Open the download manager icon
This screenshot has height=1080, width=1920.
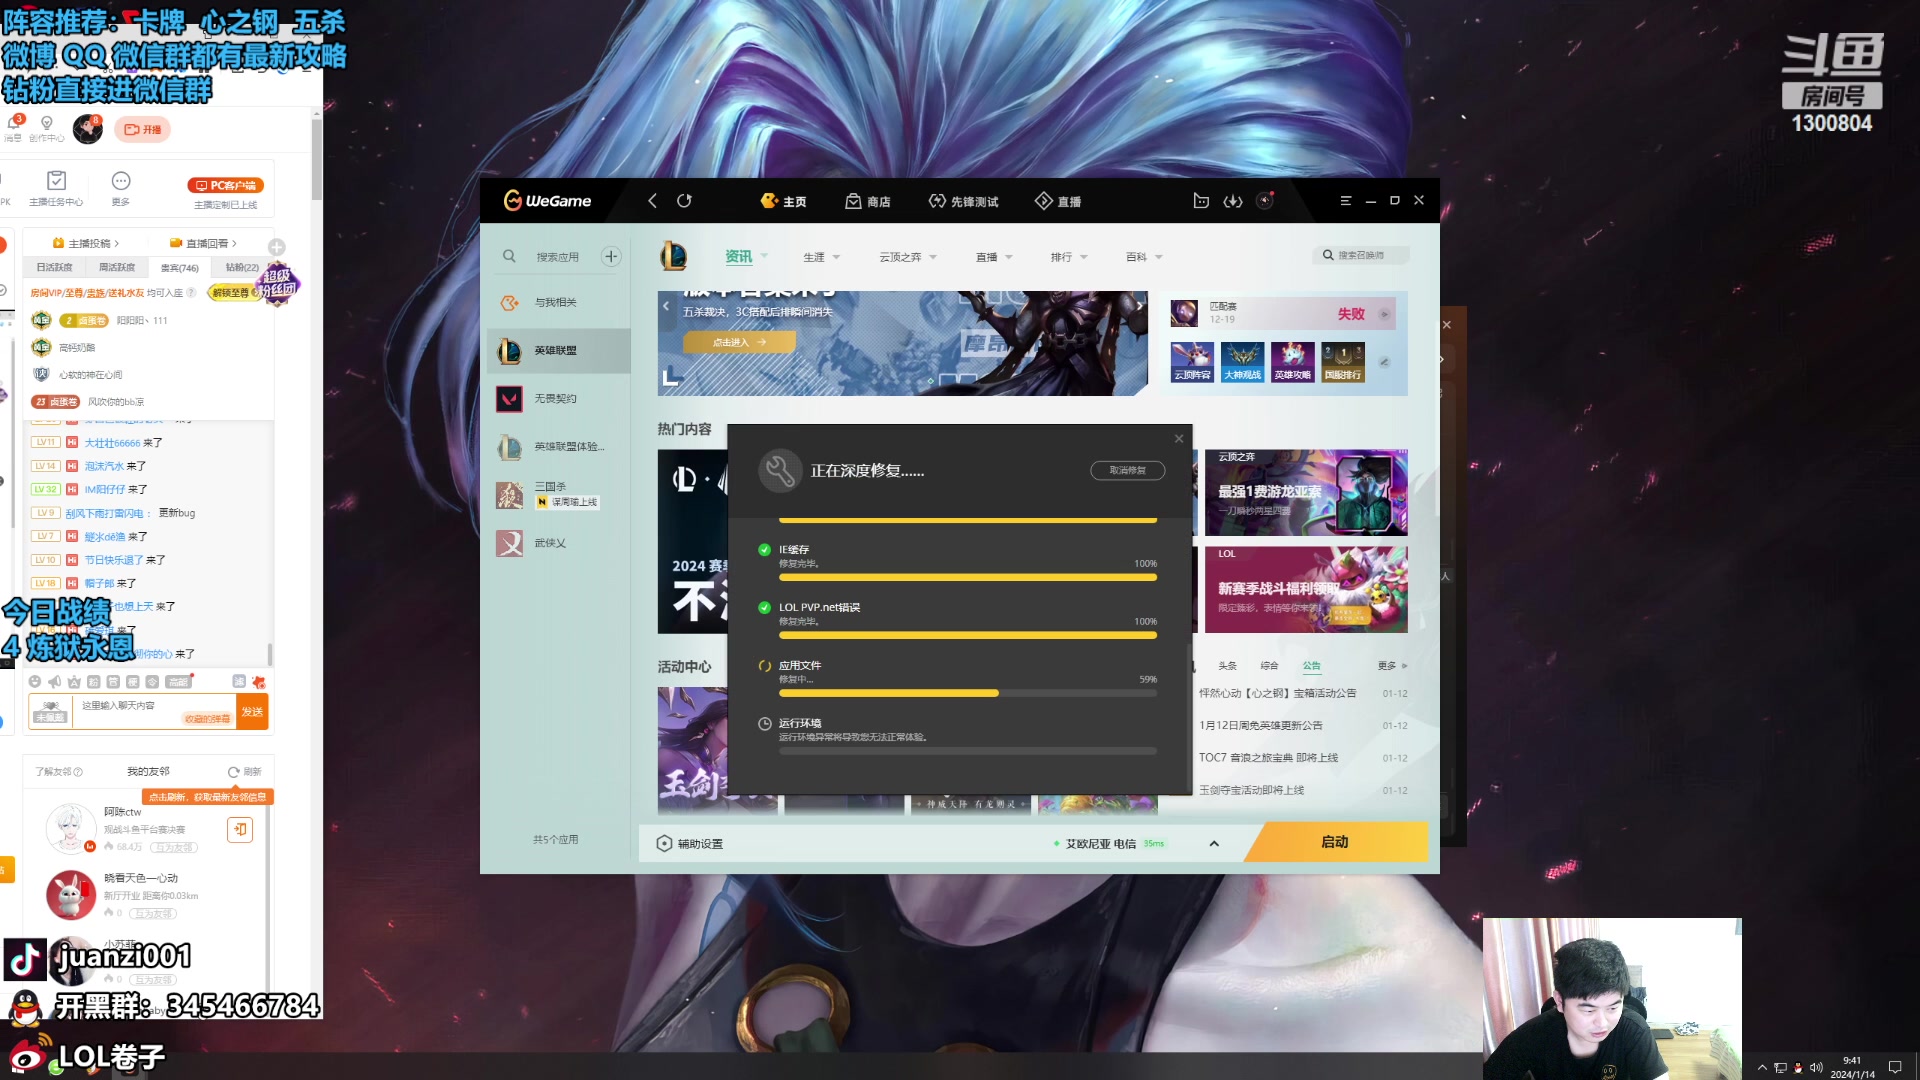[1233, 201]
